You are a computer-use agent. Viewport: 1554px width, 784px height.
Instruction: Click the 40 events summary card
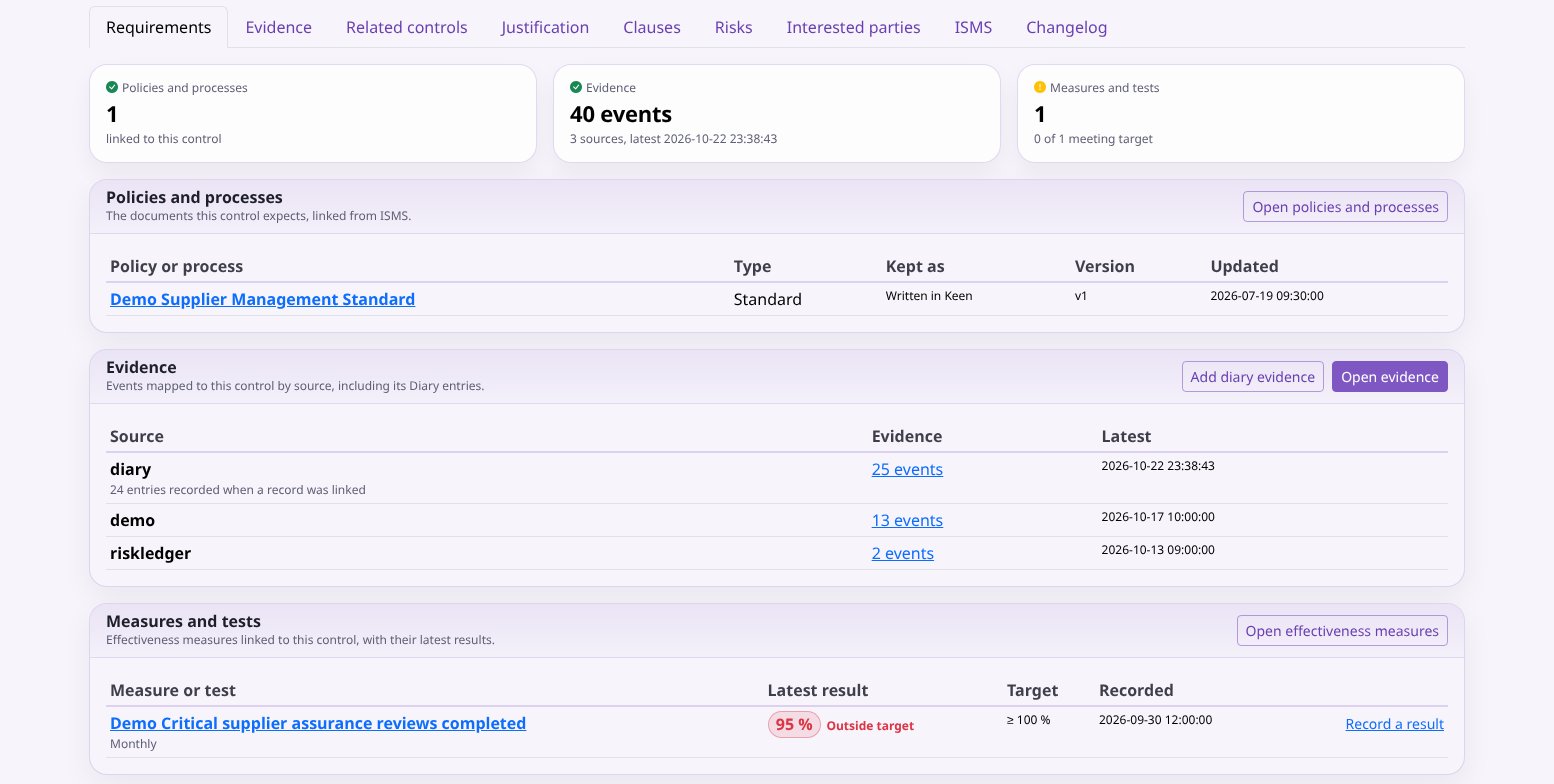click(777, 113)
